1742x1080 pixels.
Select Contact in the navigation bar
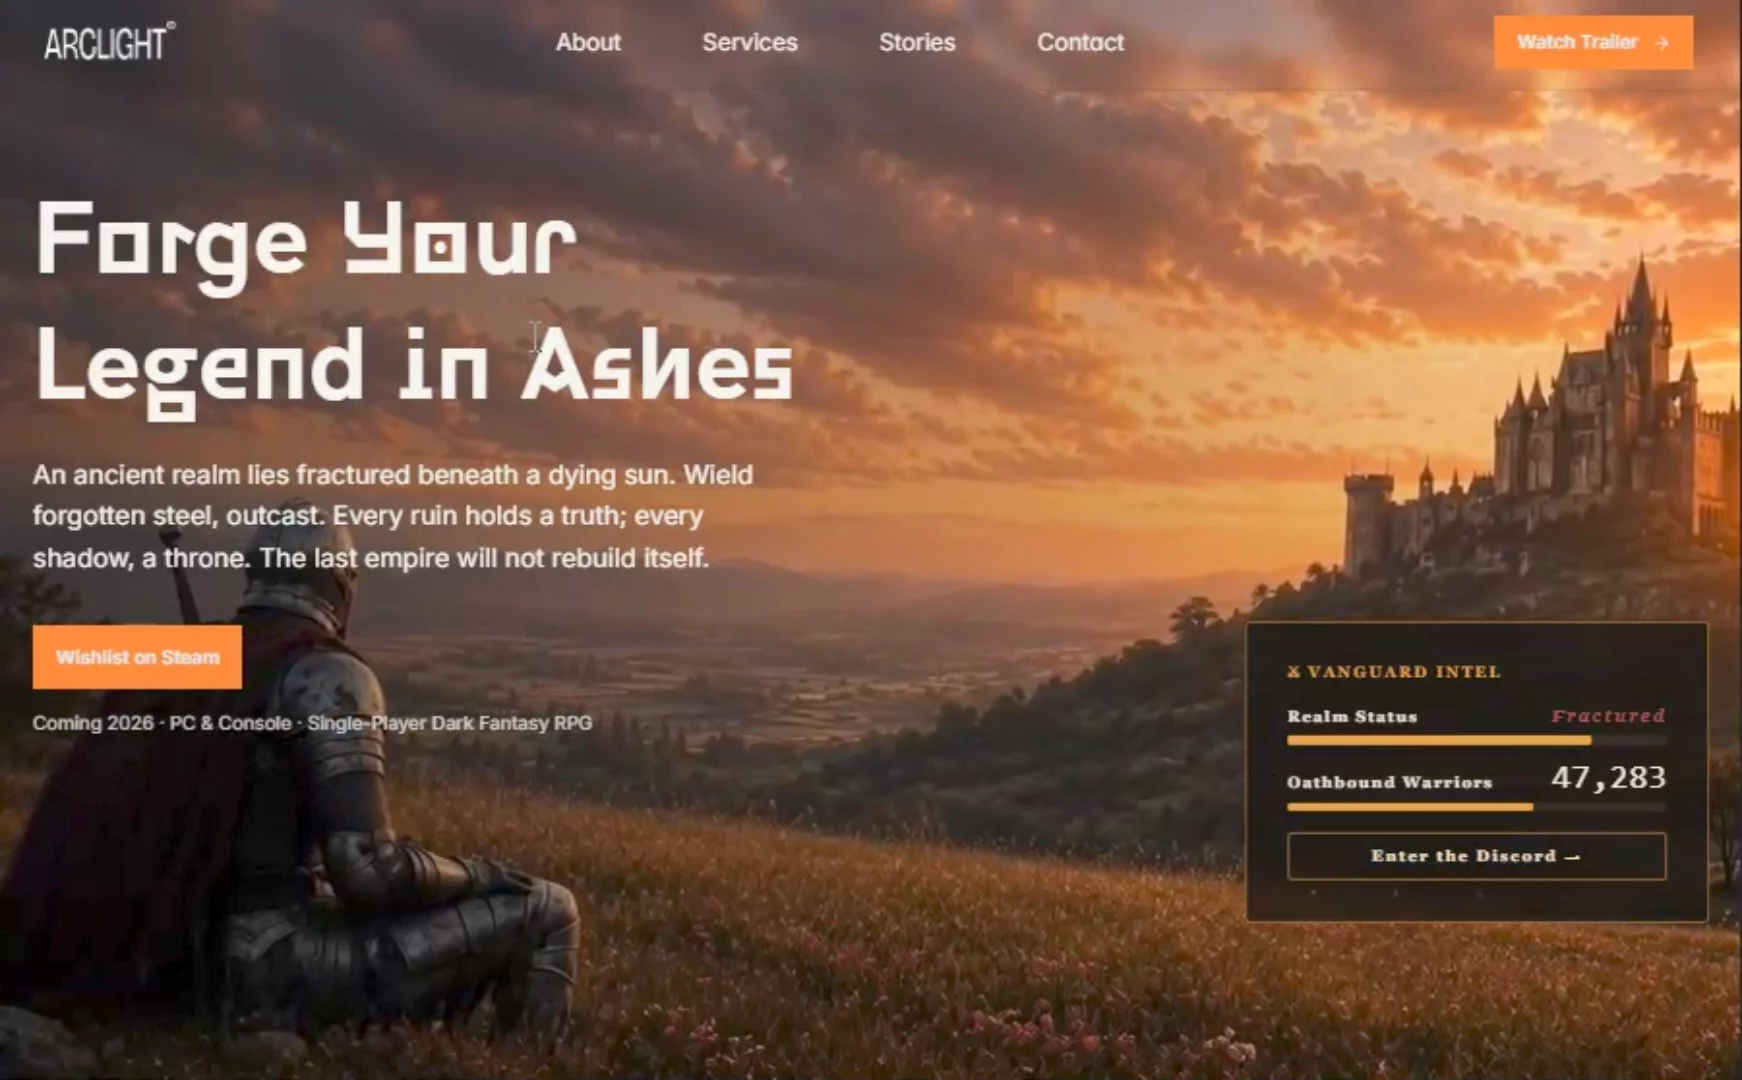1080,42
